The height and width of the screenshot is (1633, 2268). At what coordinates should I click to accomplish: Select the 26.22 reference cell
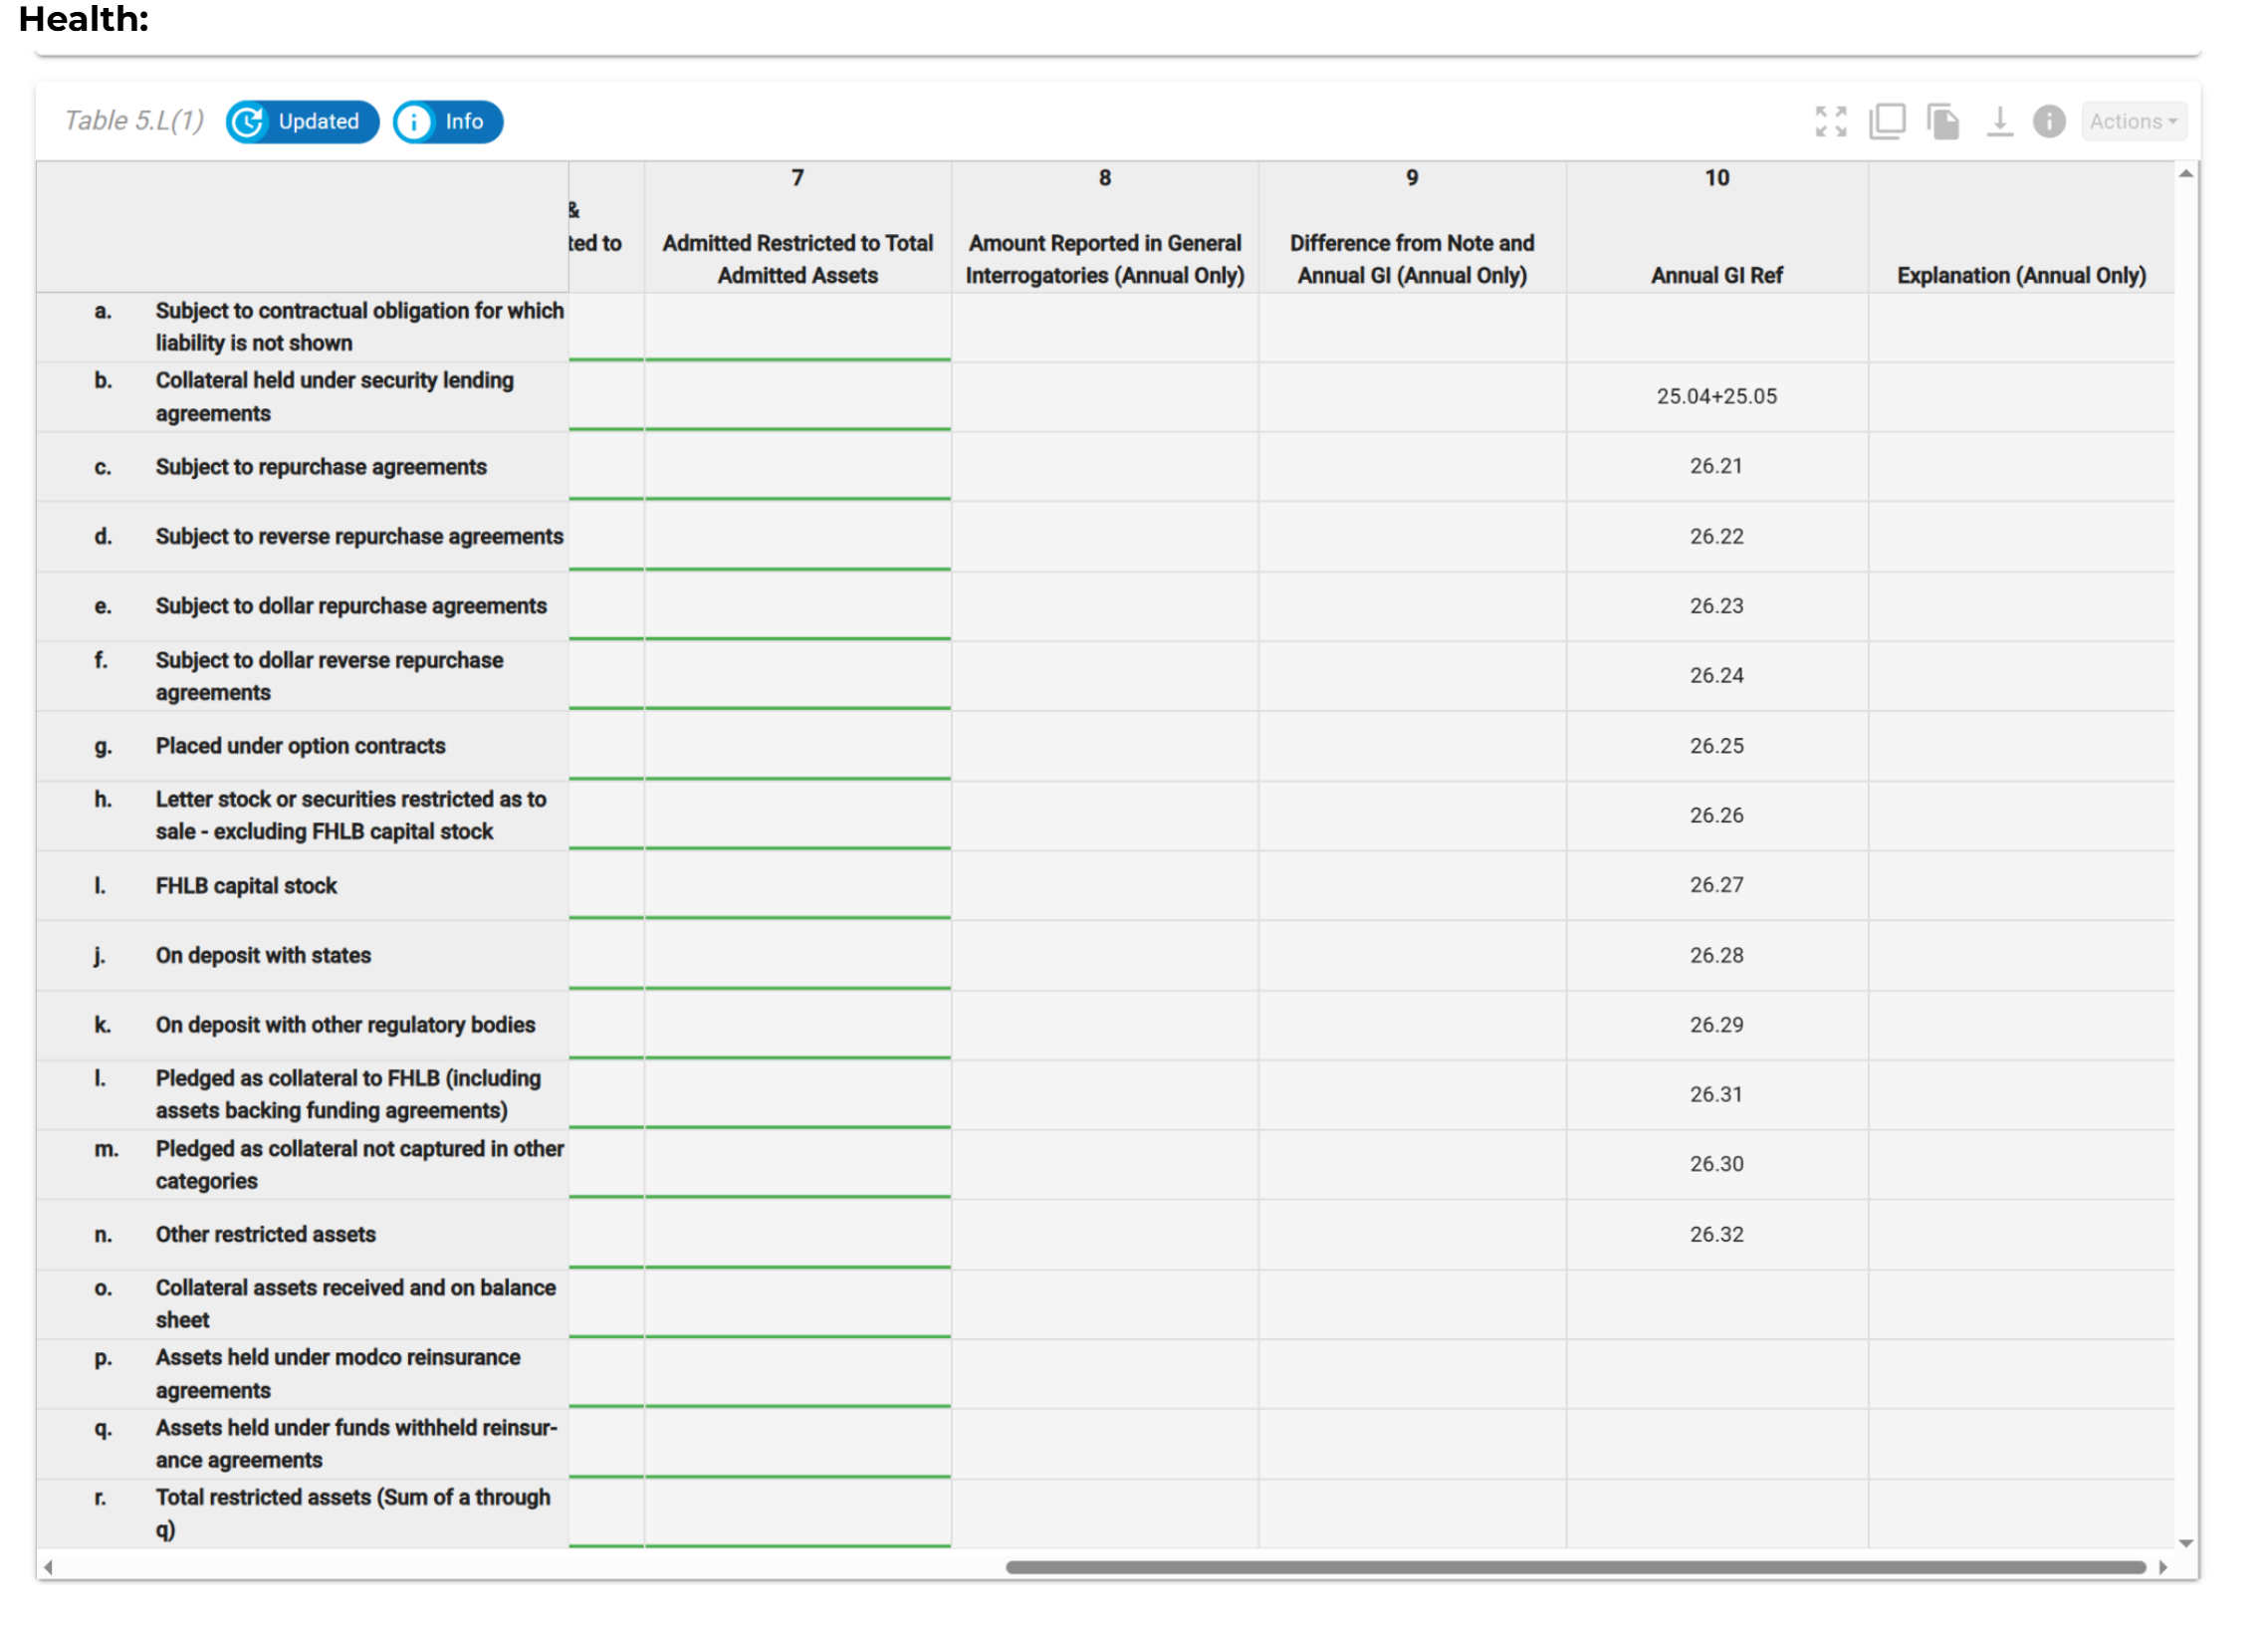tap(1716, 537)
